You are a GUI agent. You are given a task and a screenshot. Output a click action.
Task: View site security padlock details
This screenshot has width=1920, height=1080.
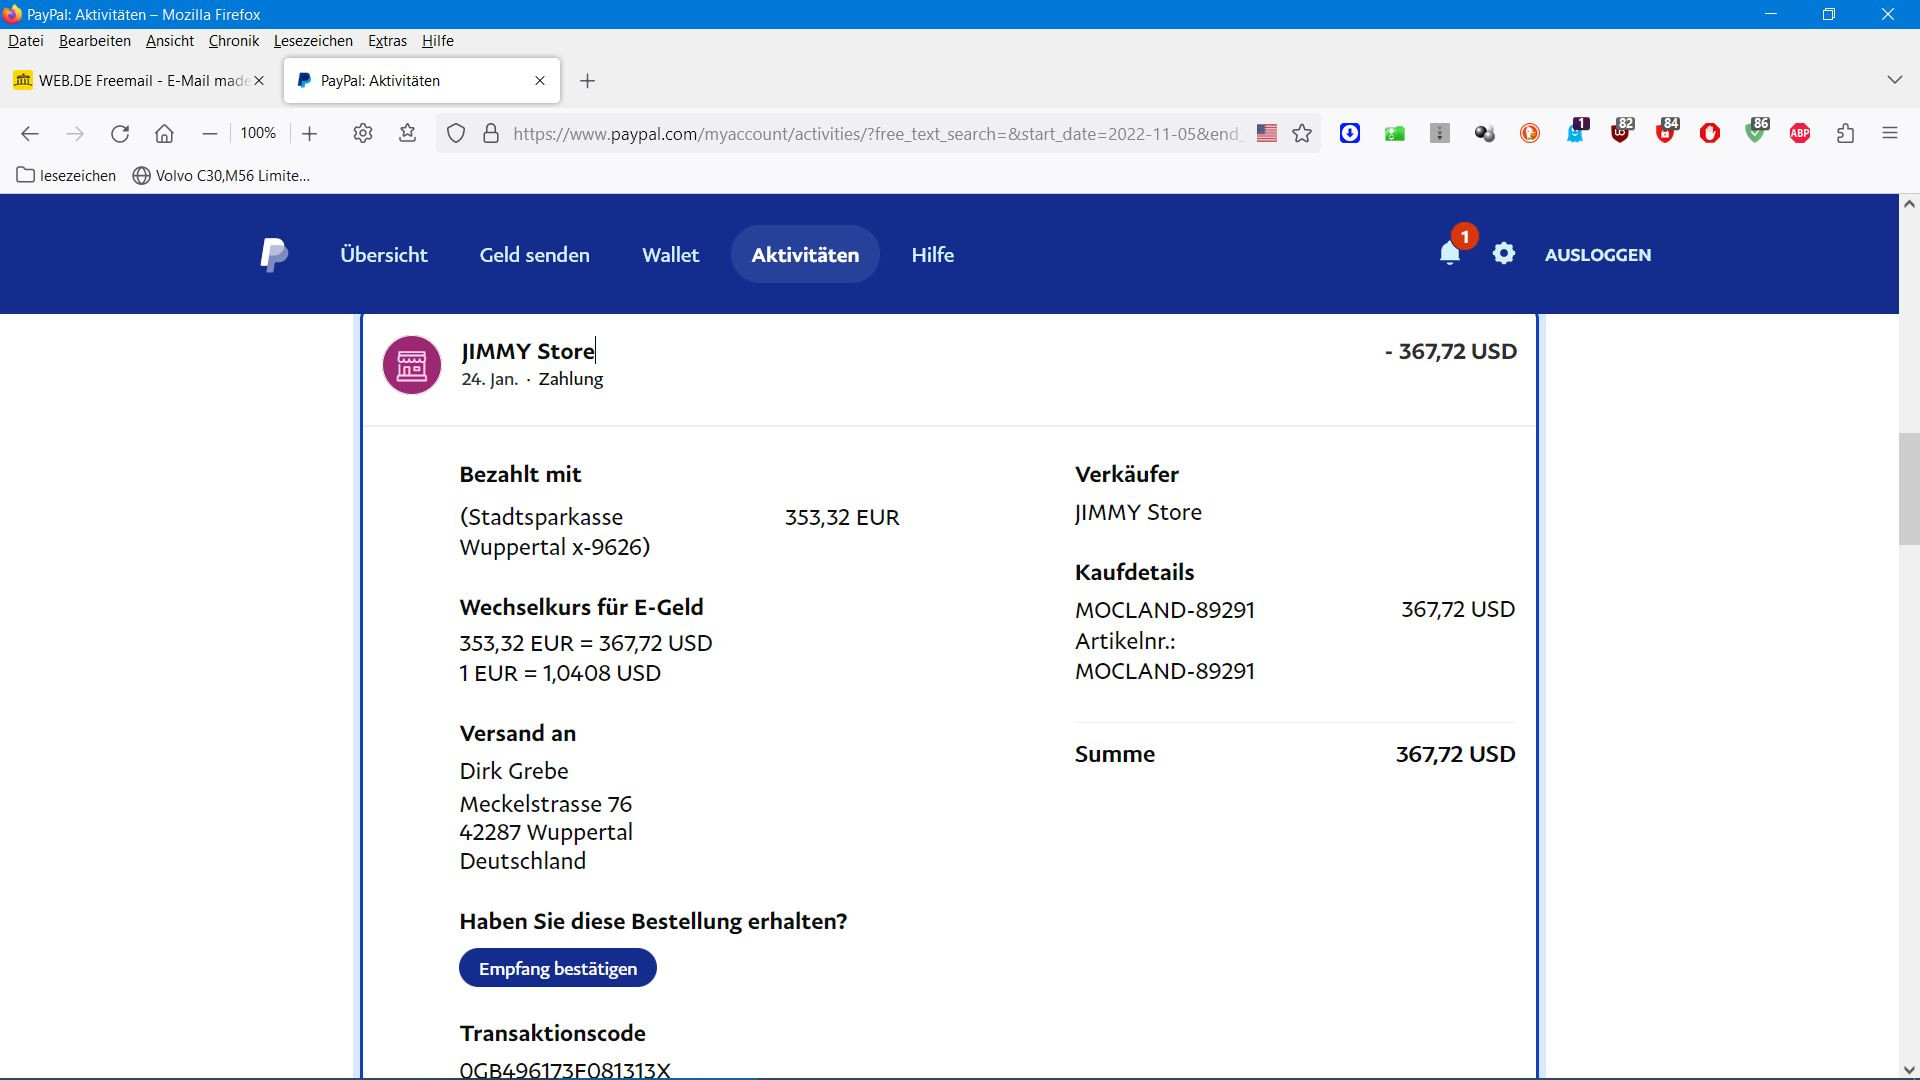pos(491,133)
